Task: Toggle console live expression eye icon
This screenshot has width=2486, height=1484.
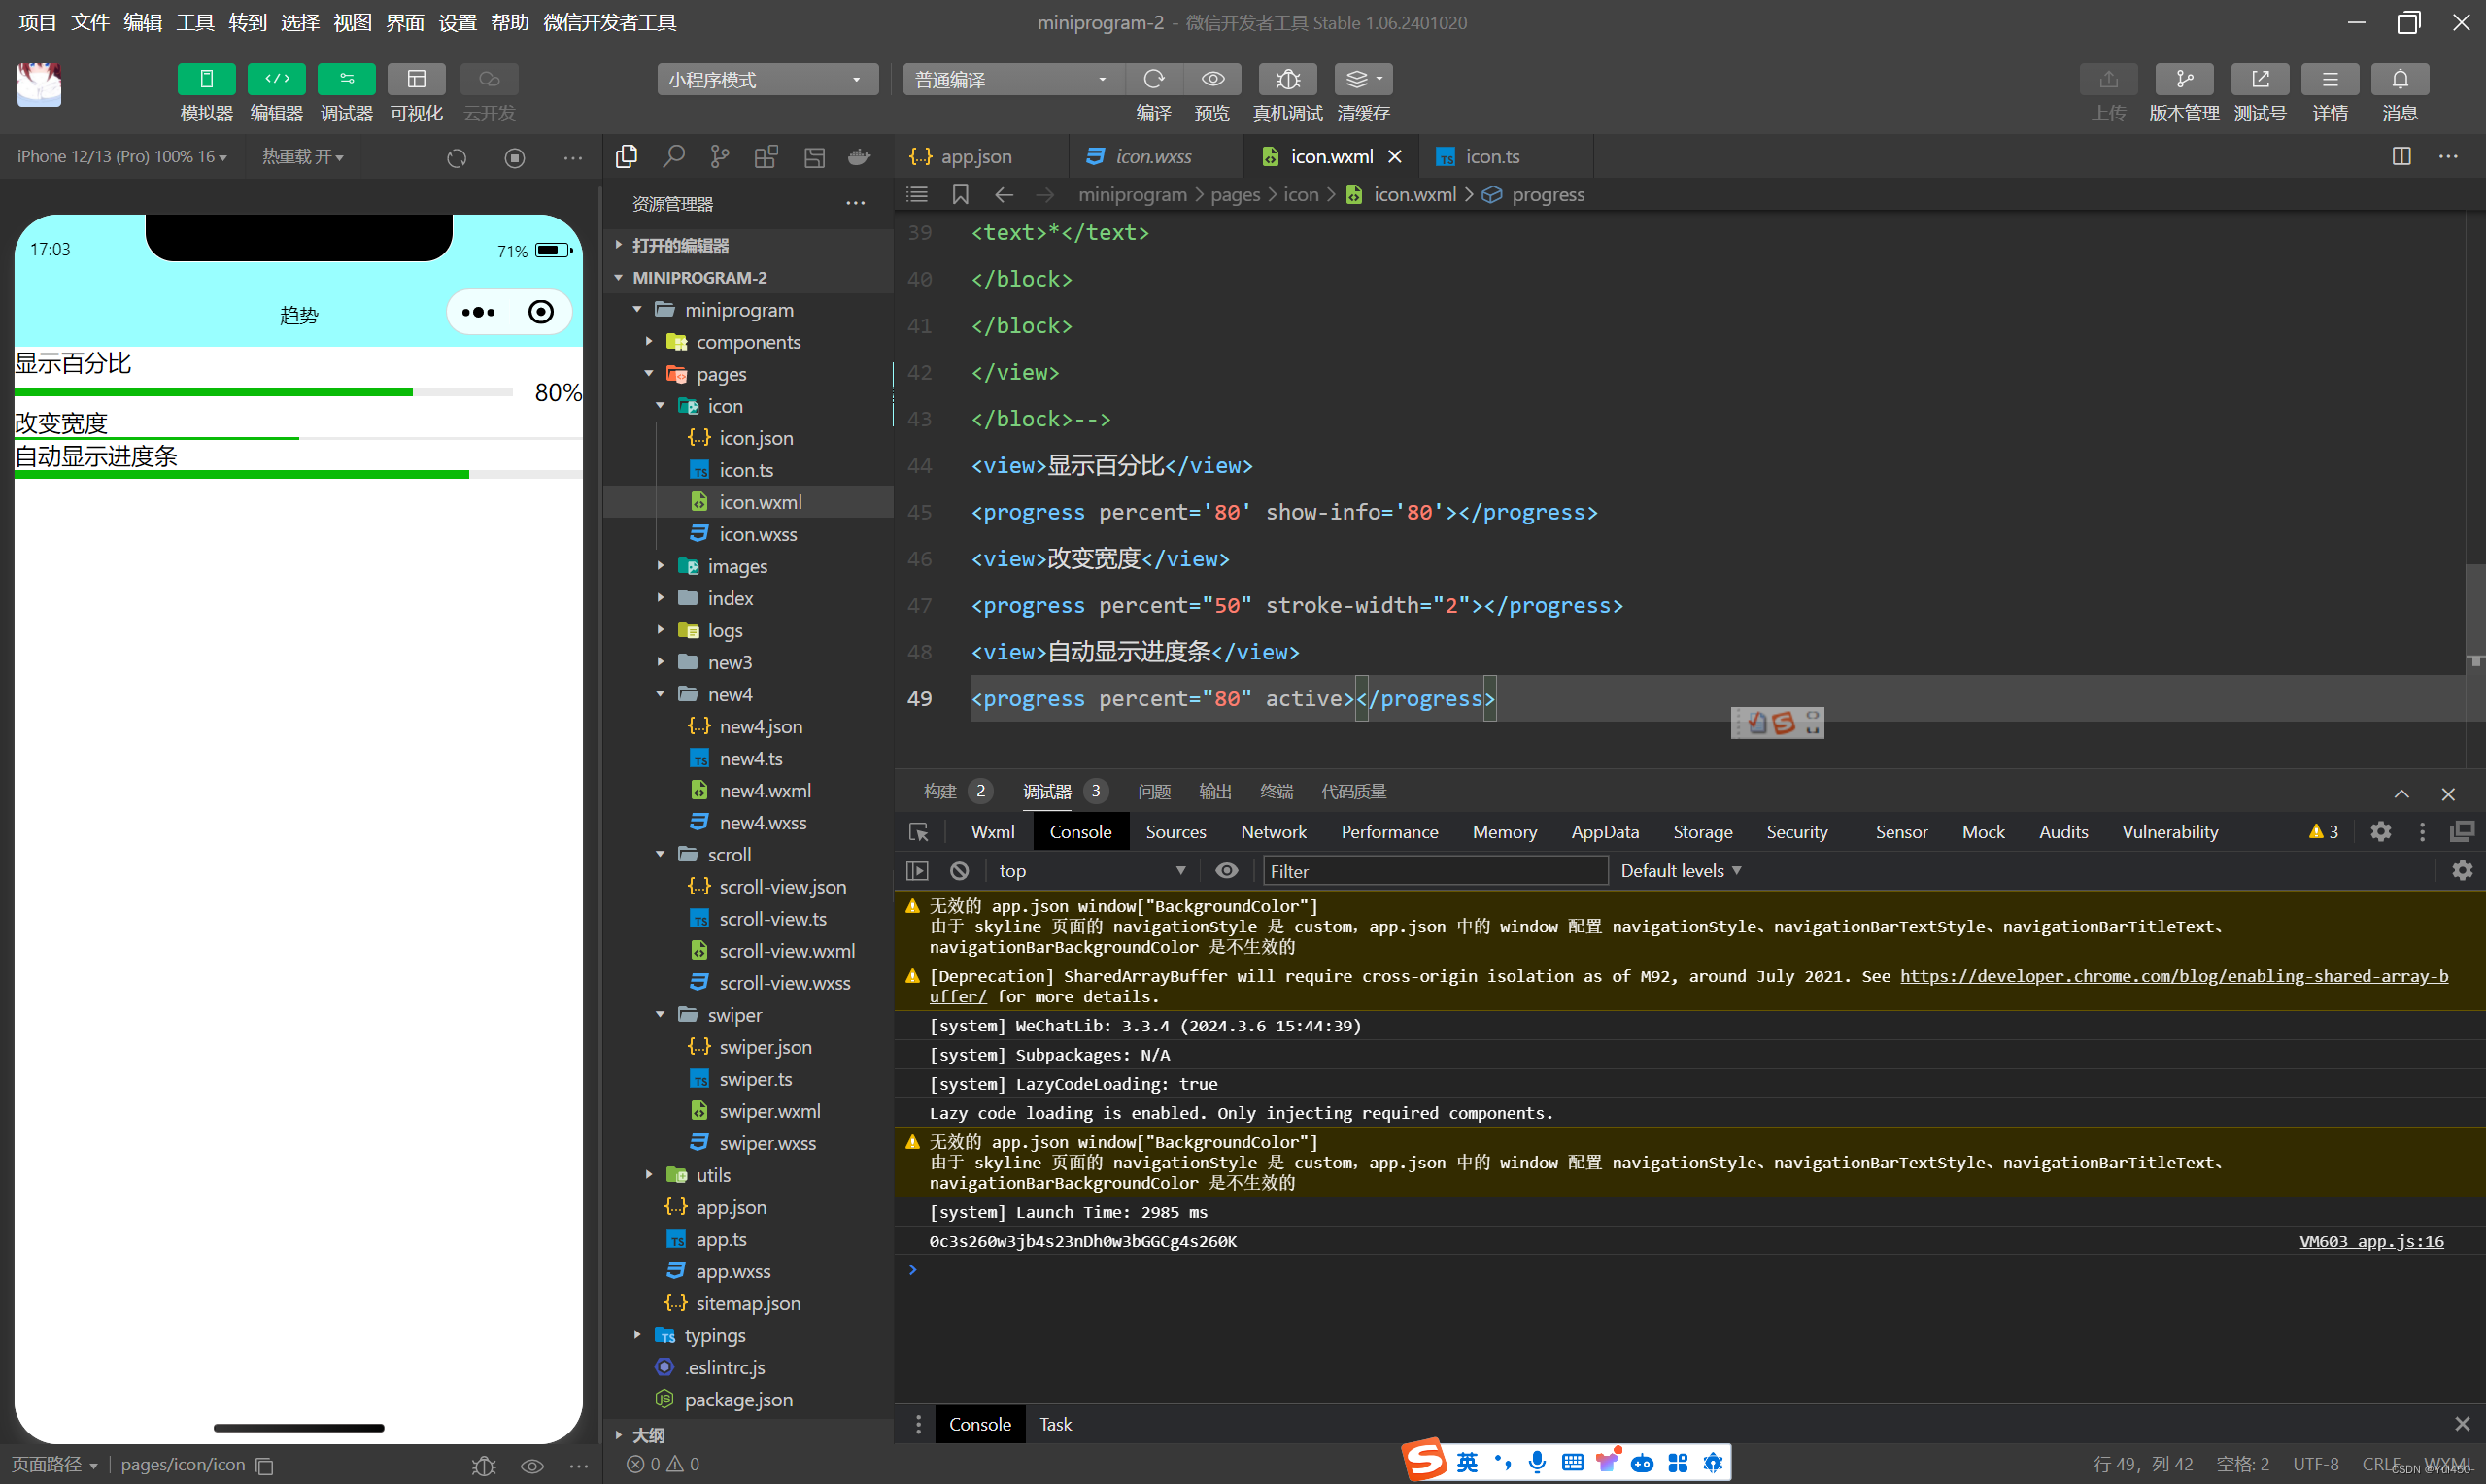Action: coord(1226,871)
